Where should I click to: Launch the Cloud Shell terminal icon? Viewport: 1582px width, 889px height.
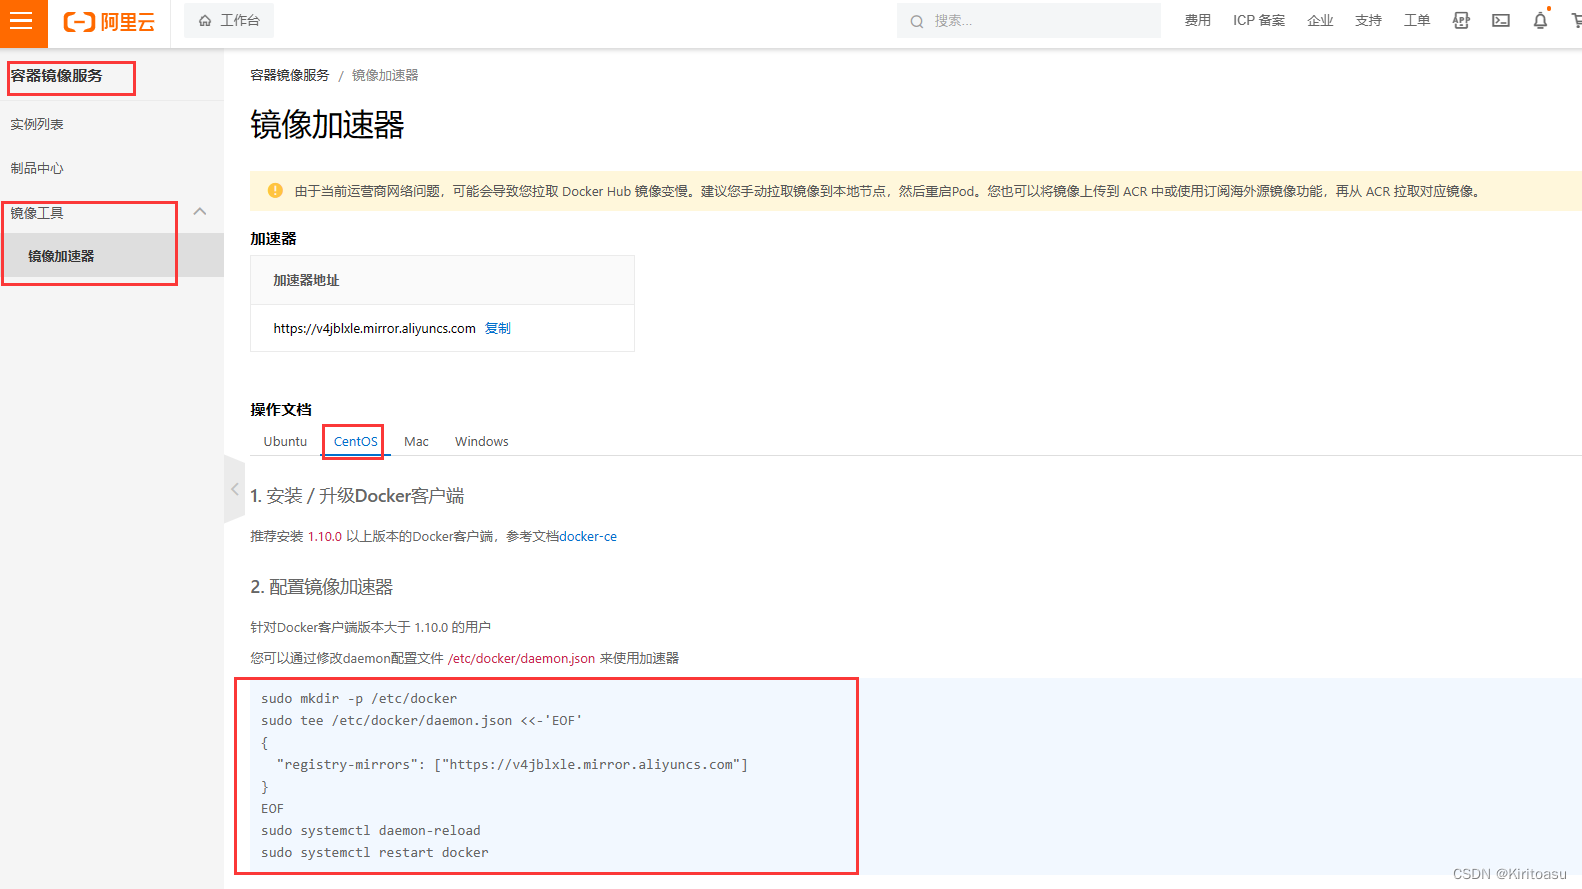(x=1501, y=20)
